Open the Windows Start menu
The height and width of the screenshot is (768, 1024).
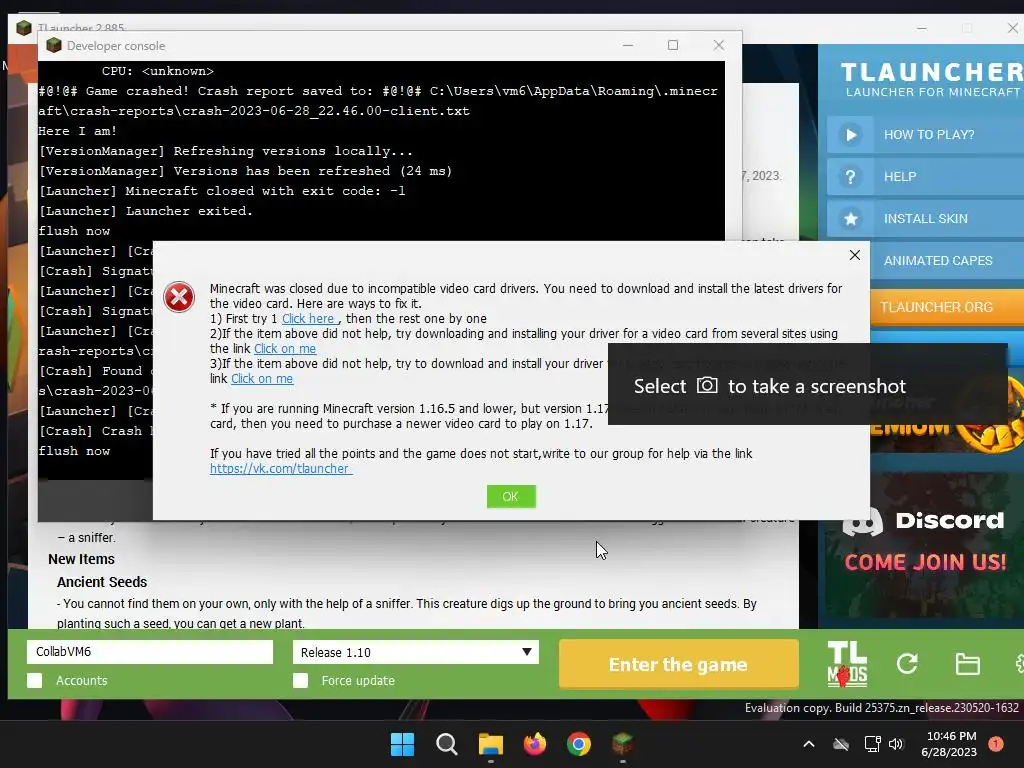click(402, 744)
